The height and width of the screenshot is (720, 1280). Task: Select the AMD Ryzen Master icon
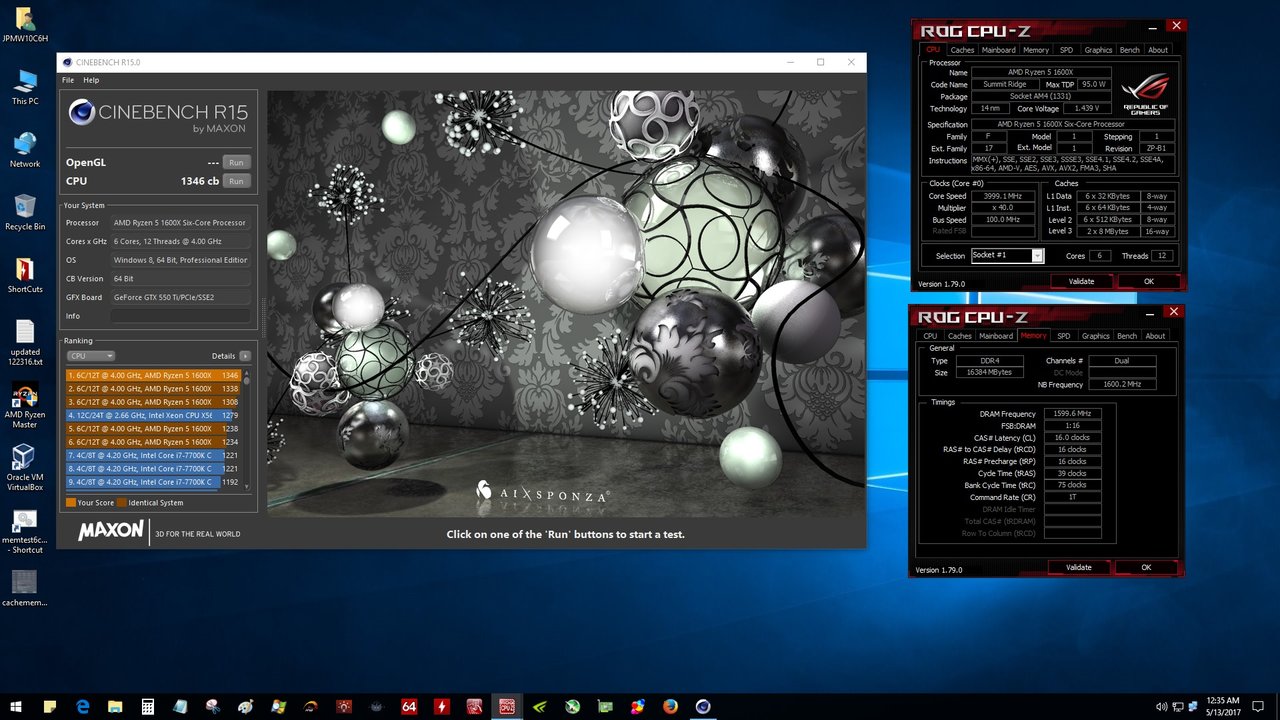(x=25, y=405)
